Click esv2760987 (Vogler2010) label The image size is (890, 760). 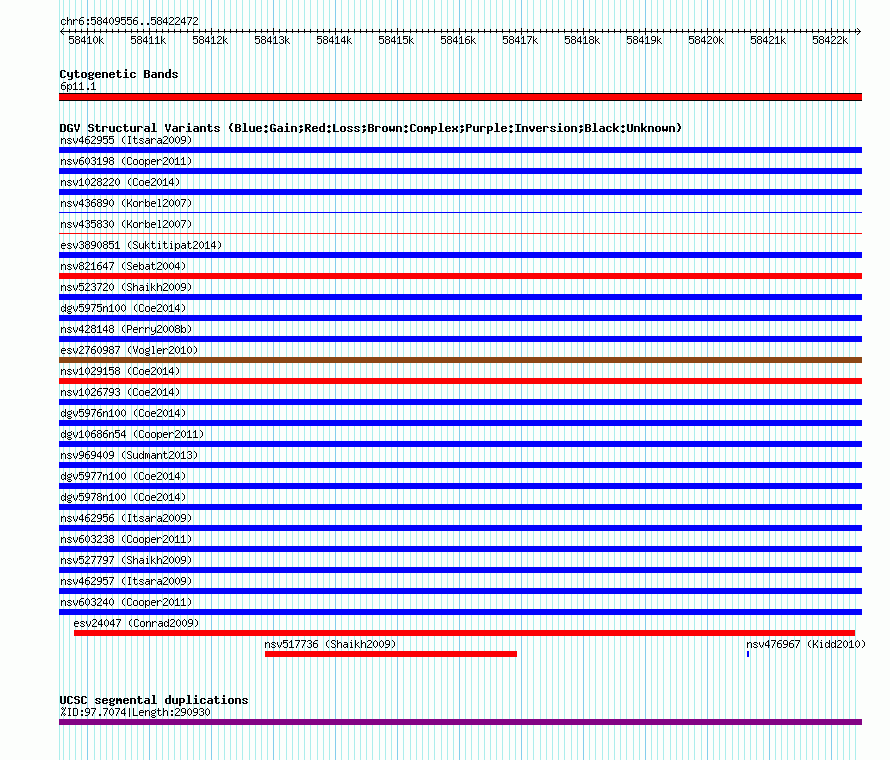coord(129,350)
